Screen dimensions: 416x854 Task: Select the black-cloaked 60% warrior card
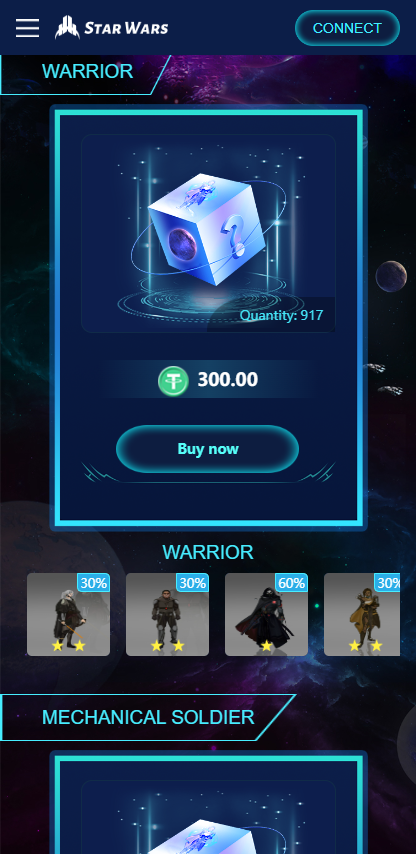[x=266, y=614]
